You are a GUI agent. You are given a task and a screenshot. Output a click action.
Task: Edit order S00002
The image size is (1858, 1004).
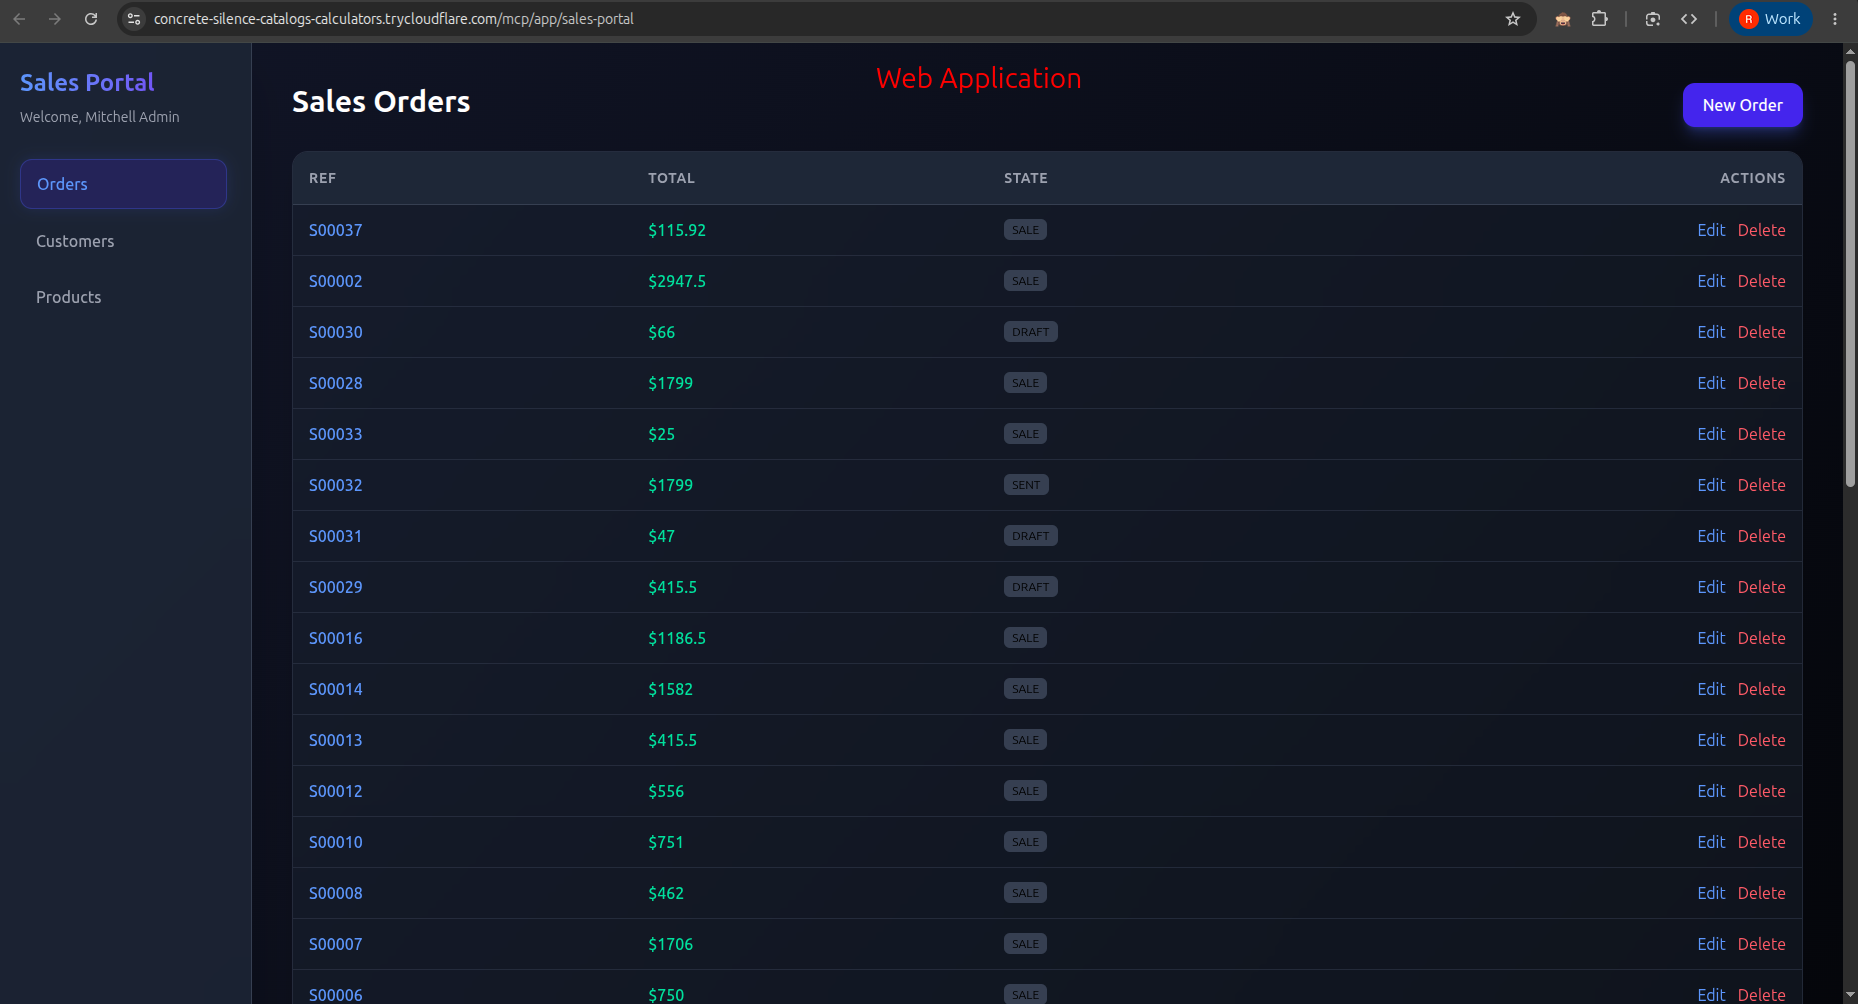click(x=1711, y=281)
